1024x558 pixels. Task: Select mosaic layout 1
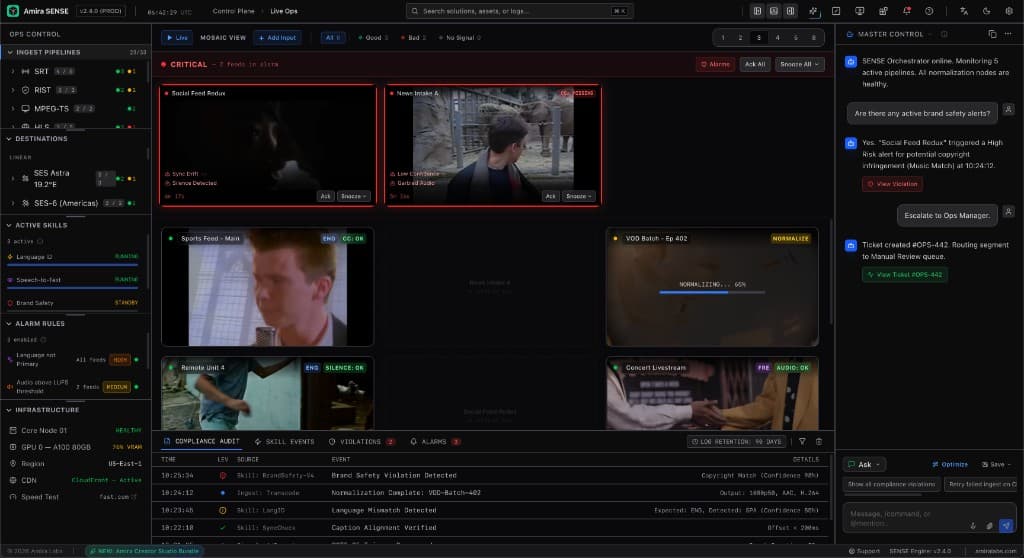(723, 38)
